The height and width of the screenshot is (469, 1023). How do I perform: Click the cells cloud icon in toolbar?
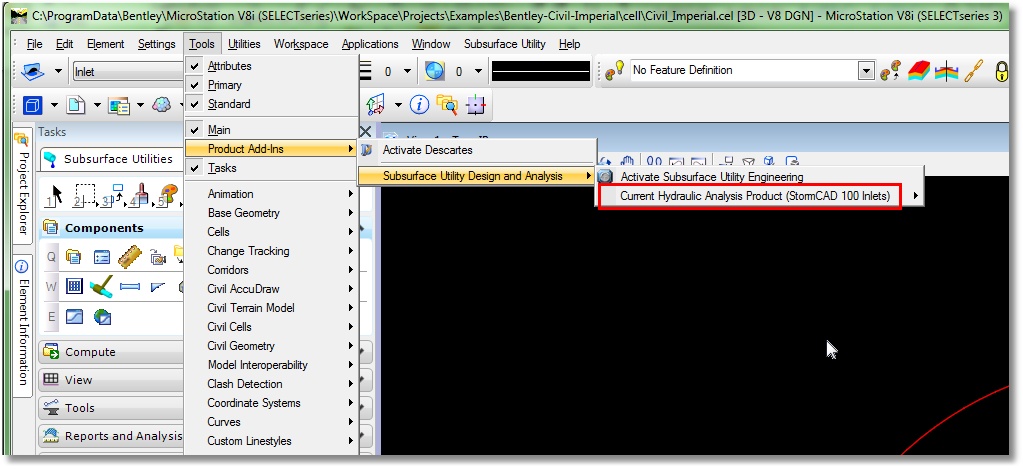pos(160,105)
